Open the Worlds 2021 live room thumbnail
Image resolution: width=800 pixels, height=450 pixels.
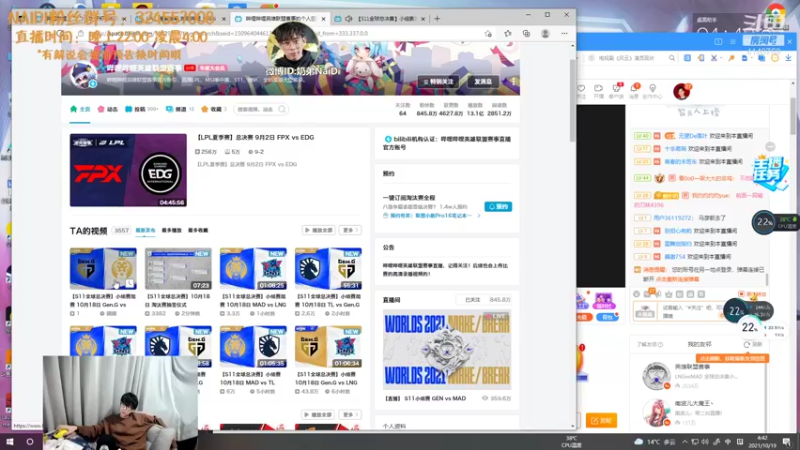click(447, 350)
